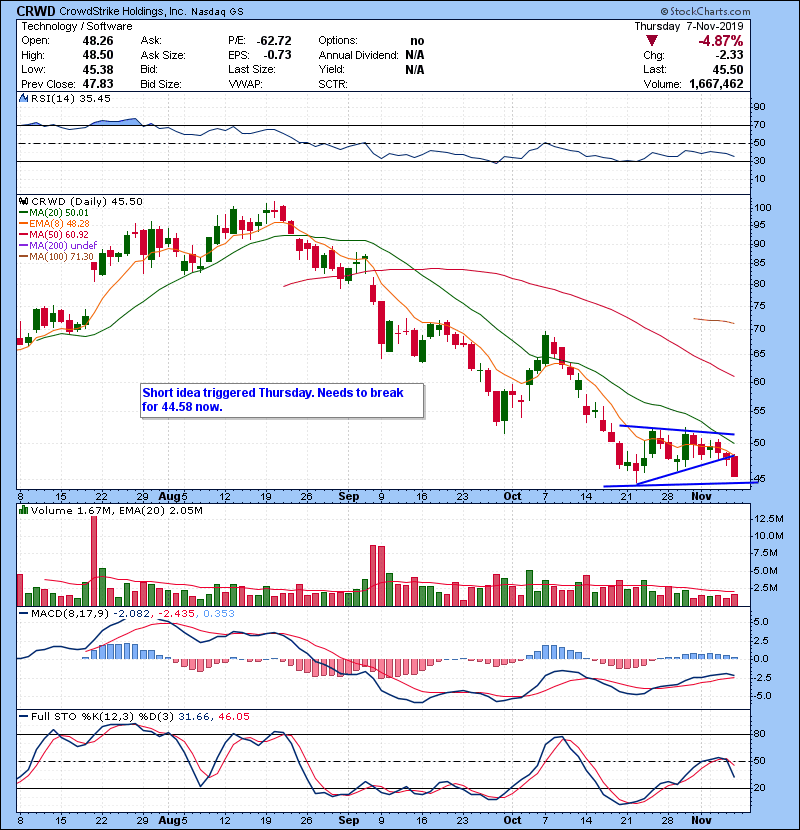The width and height of the screenshot is (800, 830).
Task: Click the Annual Dividend label
Action: point(358,55)
